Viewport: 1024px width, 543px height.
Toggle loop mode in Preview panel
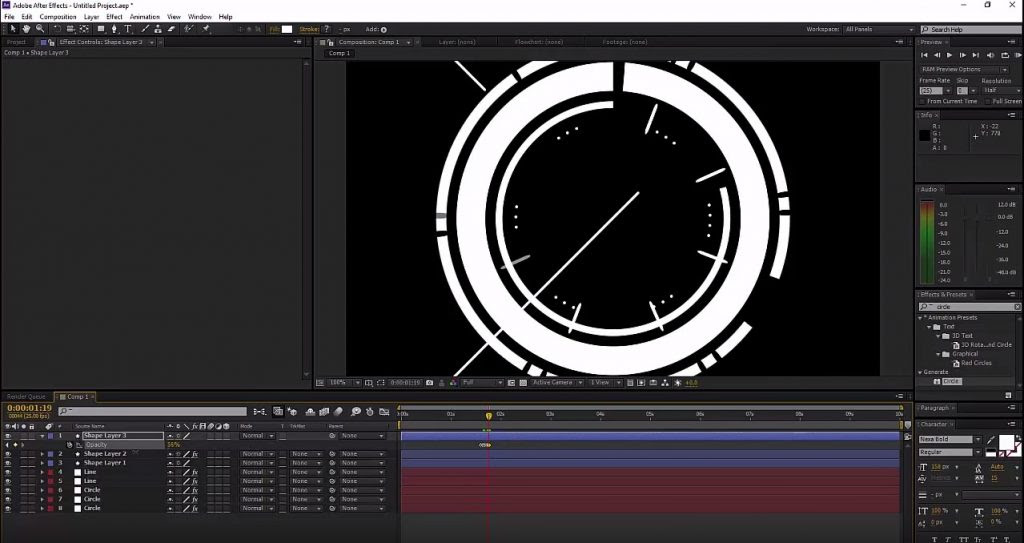[x=1006, y=56]
